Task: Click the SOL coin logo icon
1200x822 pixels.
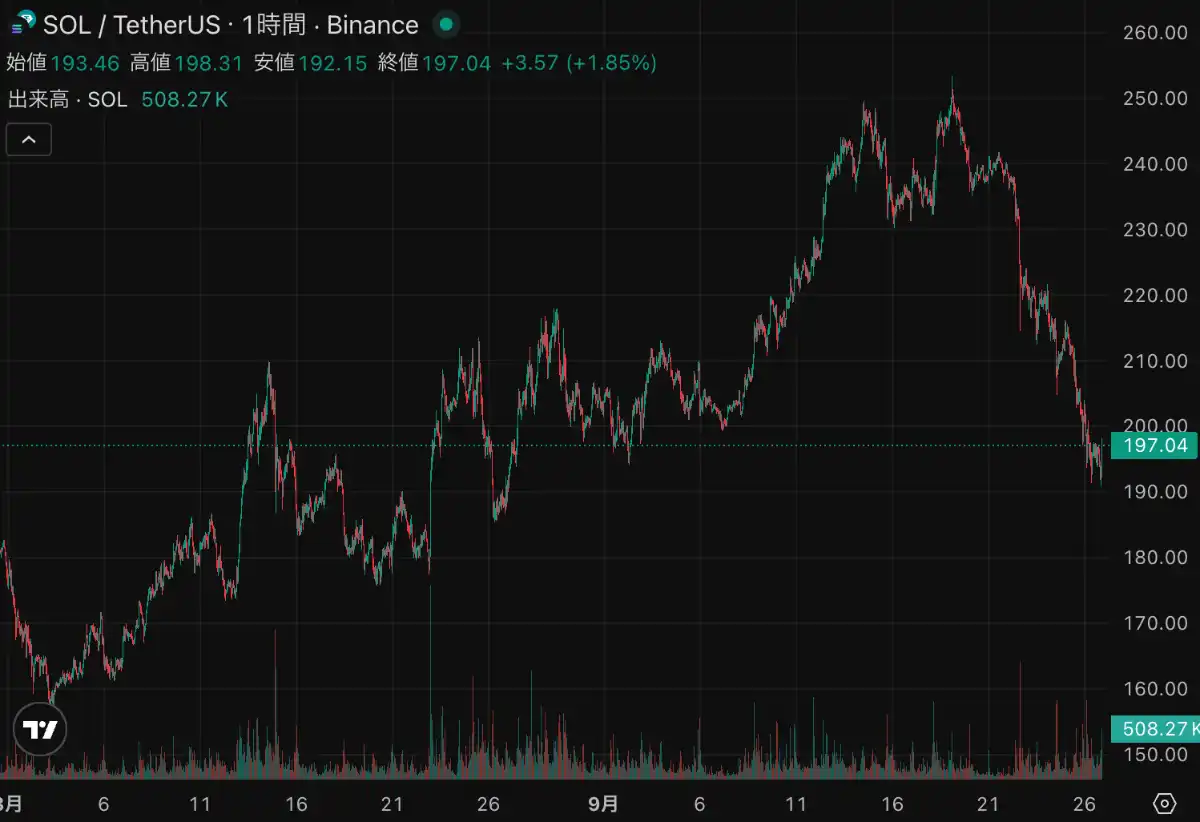Action: point(23,24)
